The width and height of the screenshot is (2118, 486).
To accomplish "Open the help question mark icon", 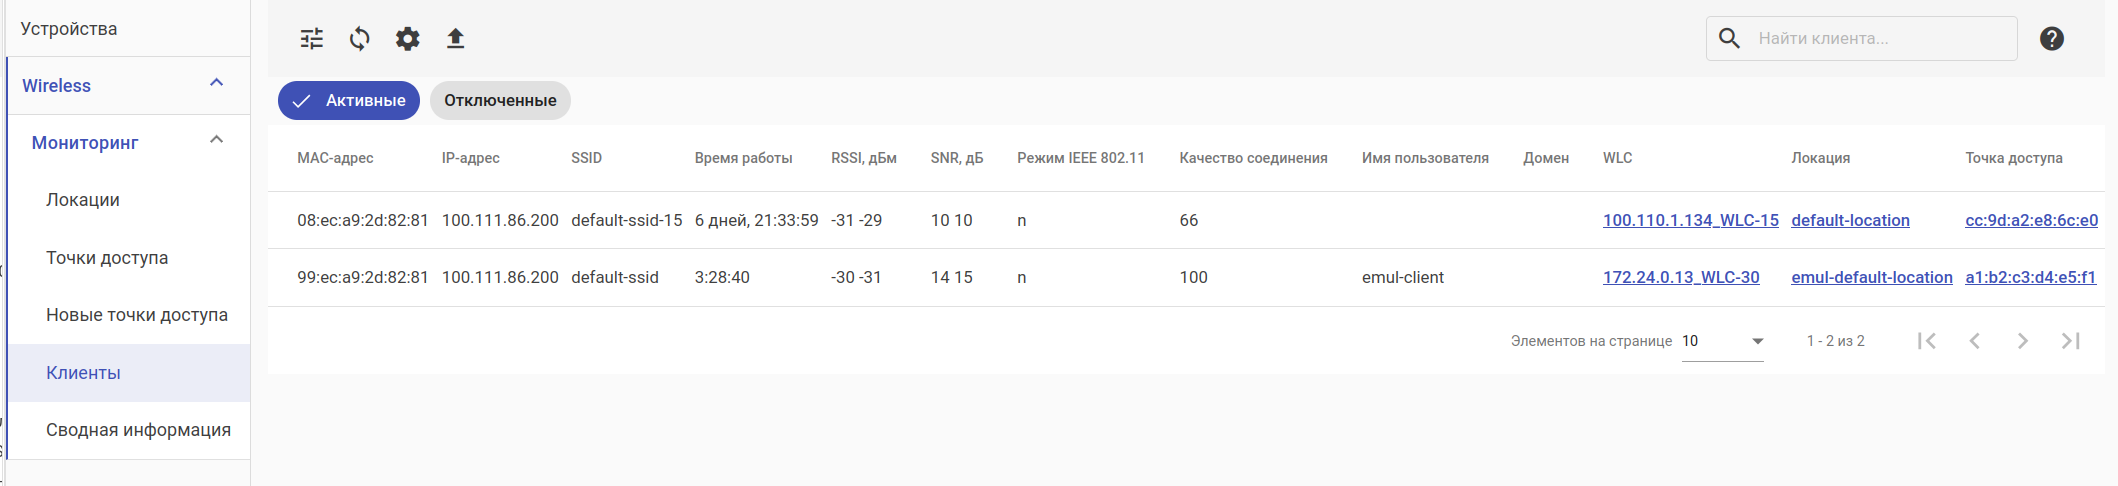I will (2051, 39).
